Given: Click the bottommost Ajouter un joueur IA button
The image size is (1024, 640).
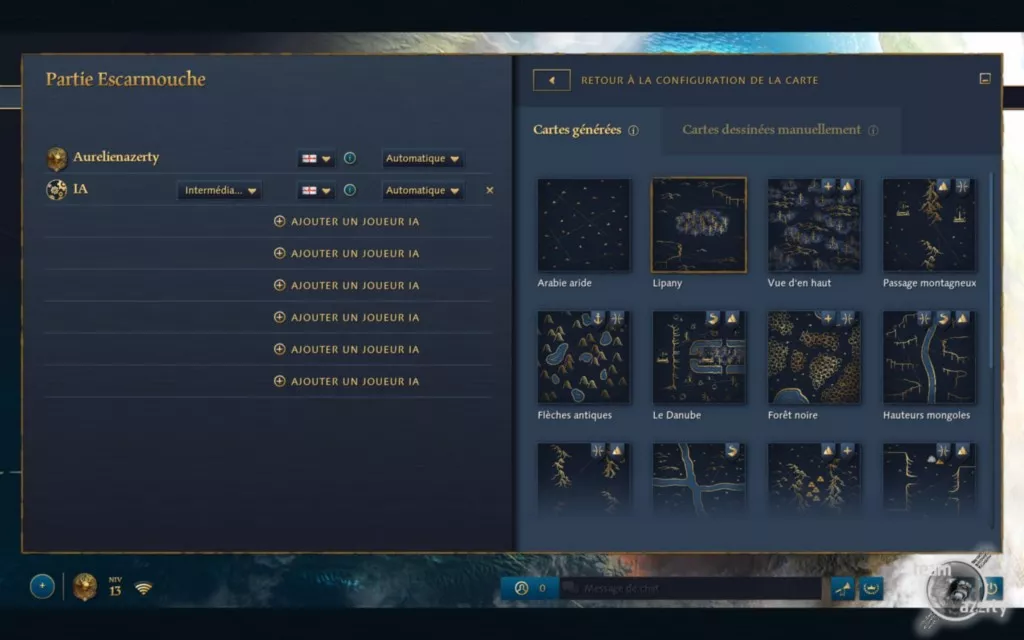Looking at the screenshot, I should [x=346, y=381].
